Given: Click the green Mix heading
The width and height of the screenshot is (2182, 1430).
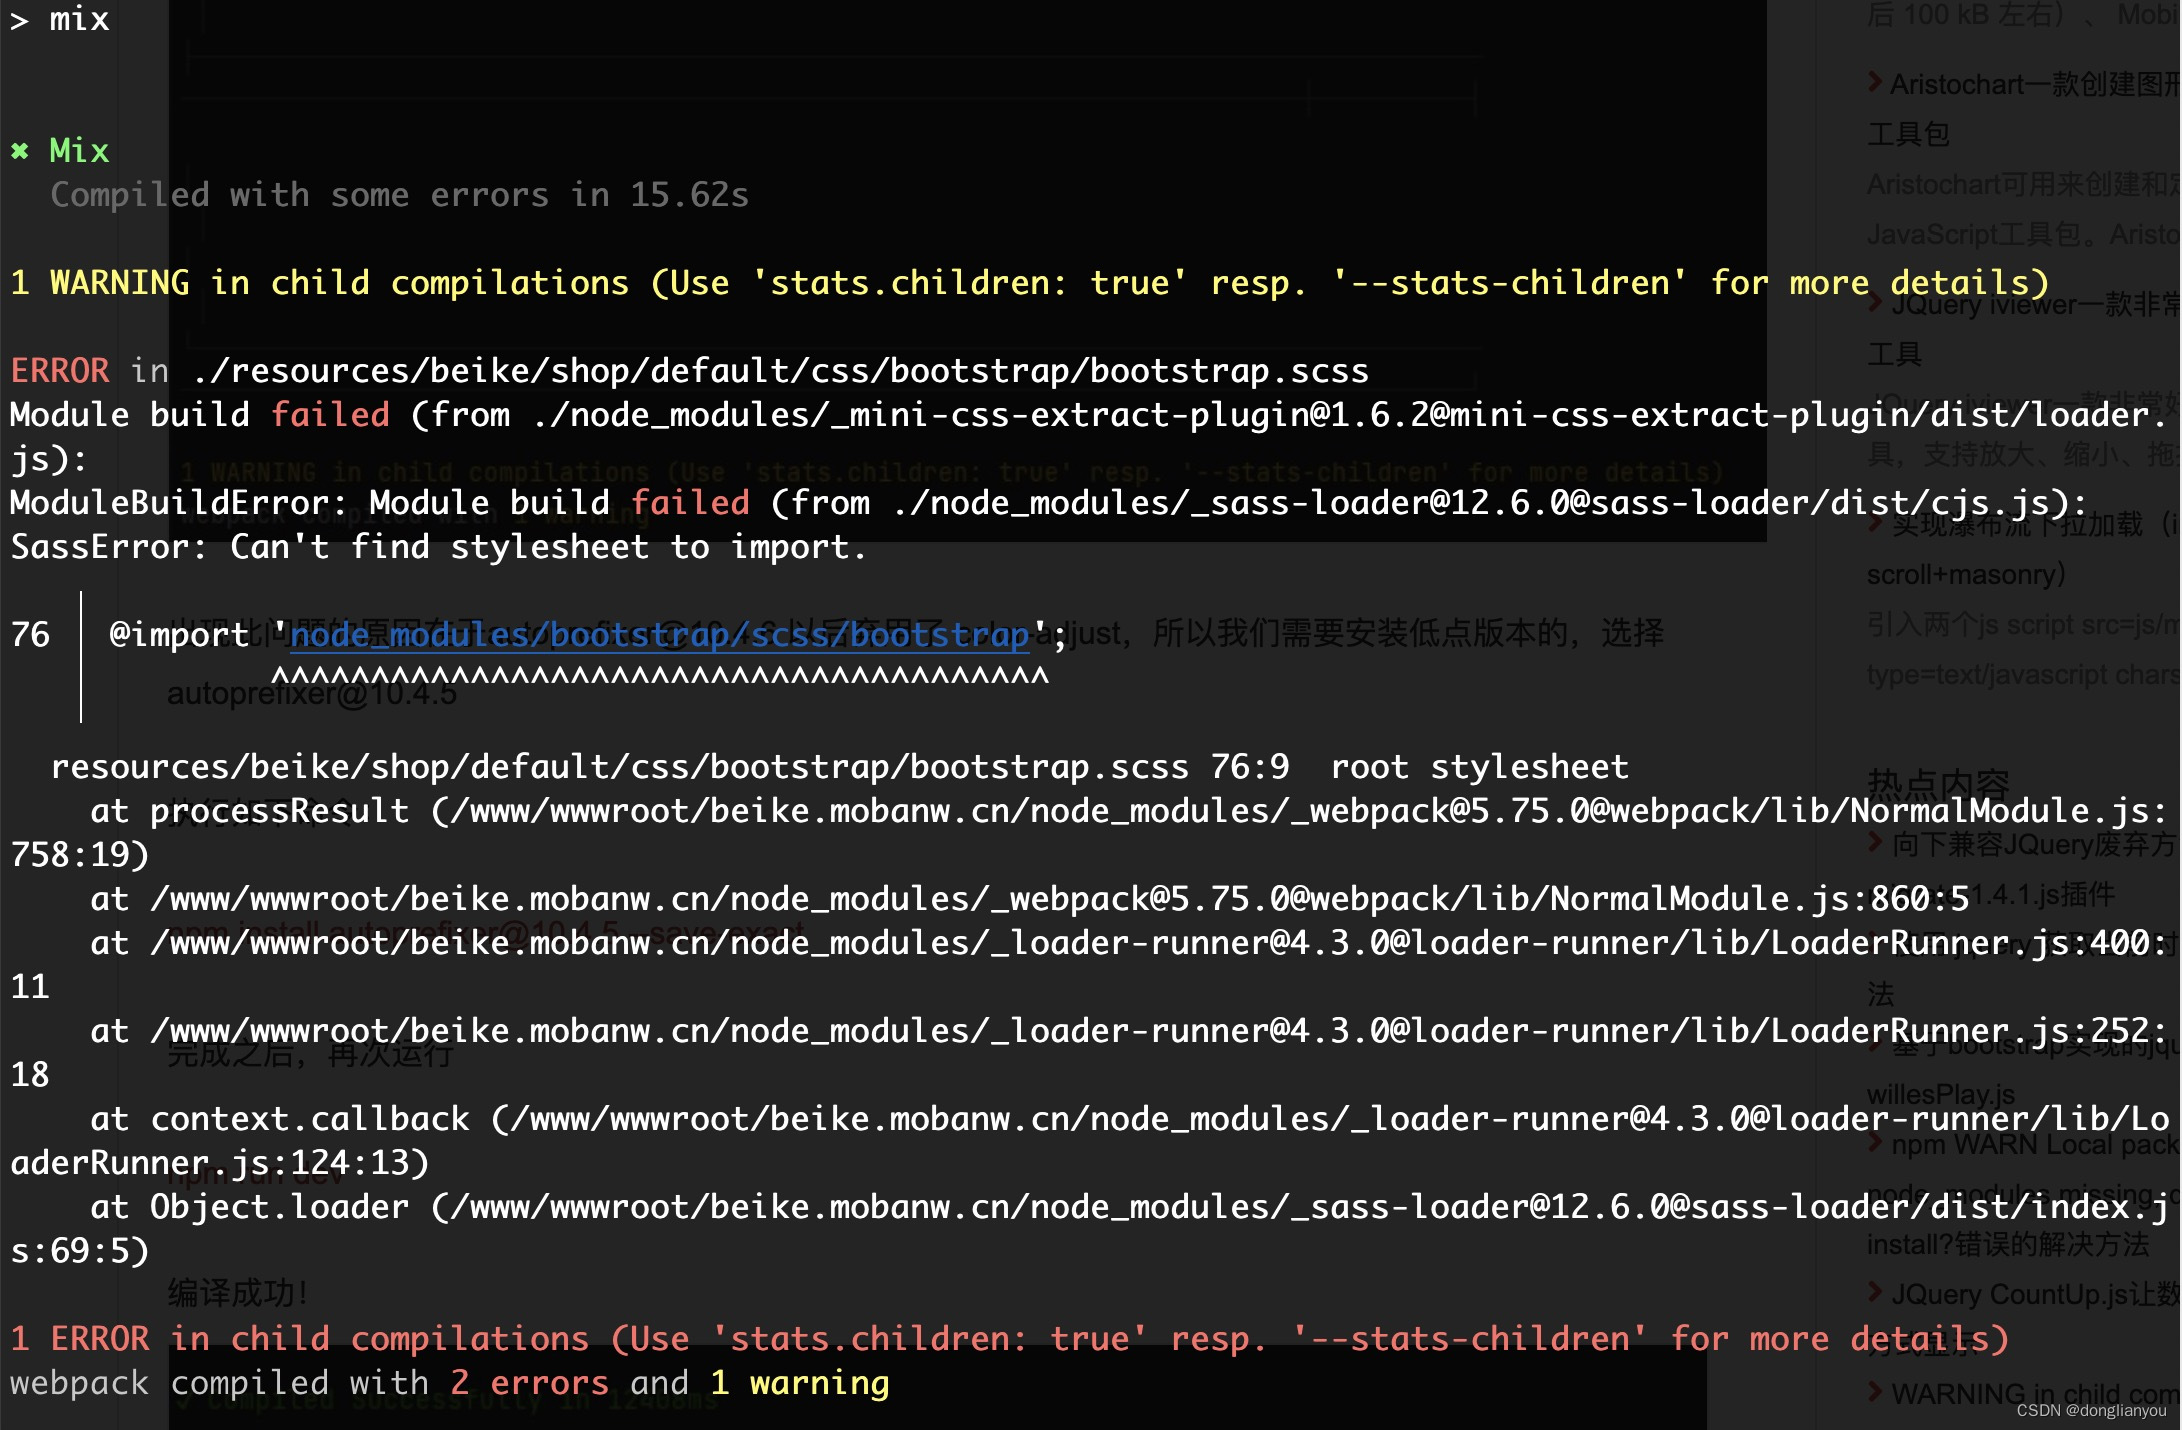Looking at the screenshot, I should (79, 151).
